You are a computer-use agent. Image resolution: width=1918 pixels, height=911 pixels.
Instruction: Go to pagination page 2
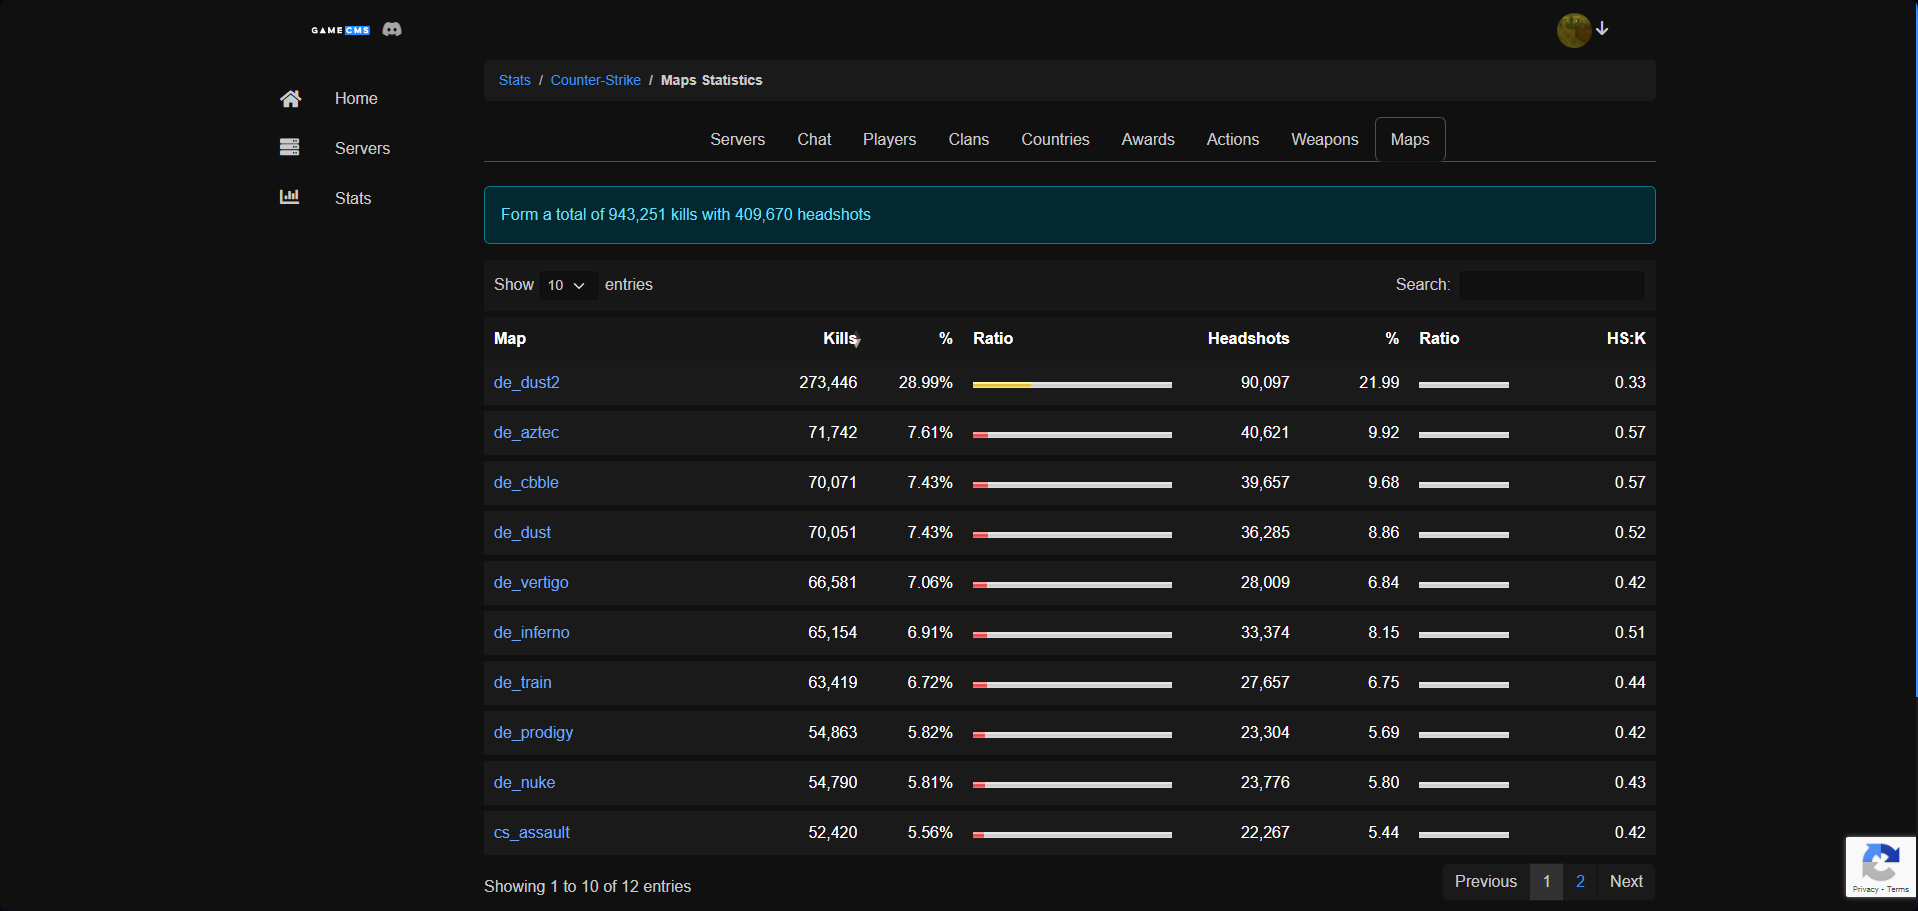coord(1580,881)
